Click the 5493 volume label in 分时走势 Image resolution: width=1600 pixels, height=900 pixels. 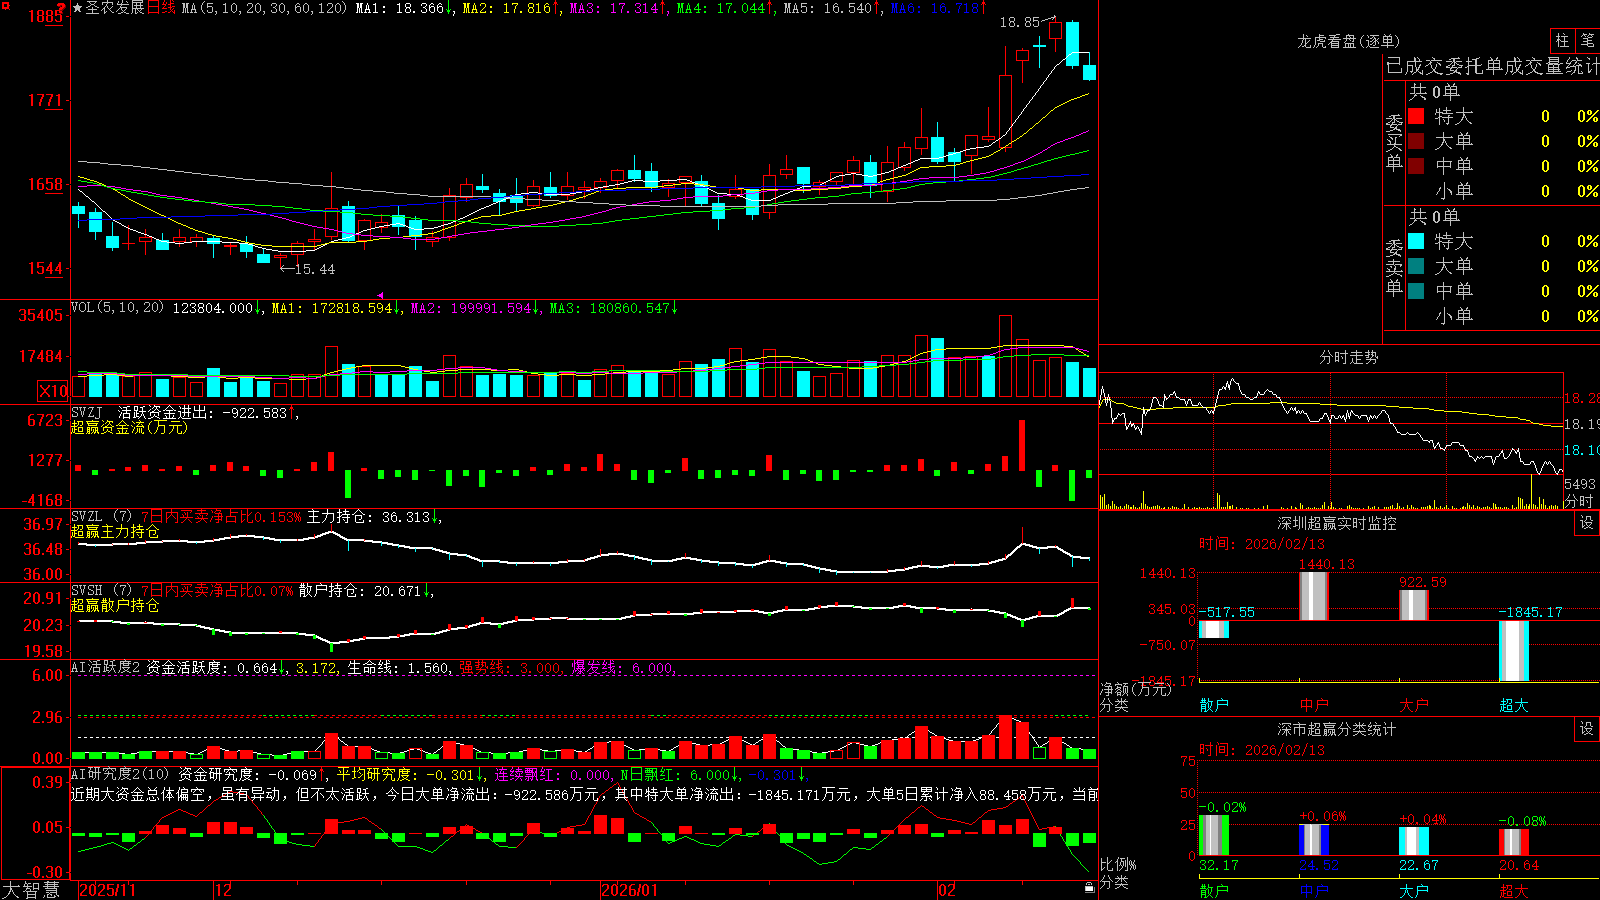pos(1580,484)
